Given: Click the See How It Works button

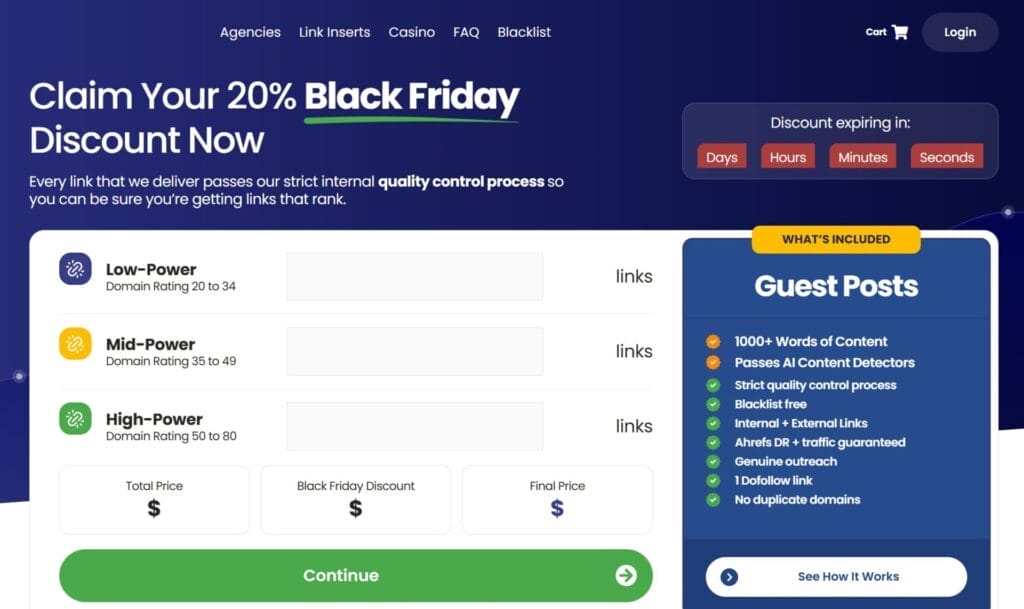Looking at the screenshot, I should pyautogui.click(x=836, y=577).
